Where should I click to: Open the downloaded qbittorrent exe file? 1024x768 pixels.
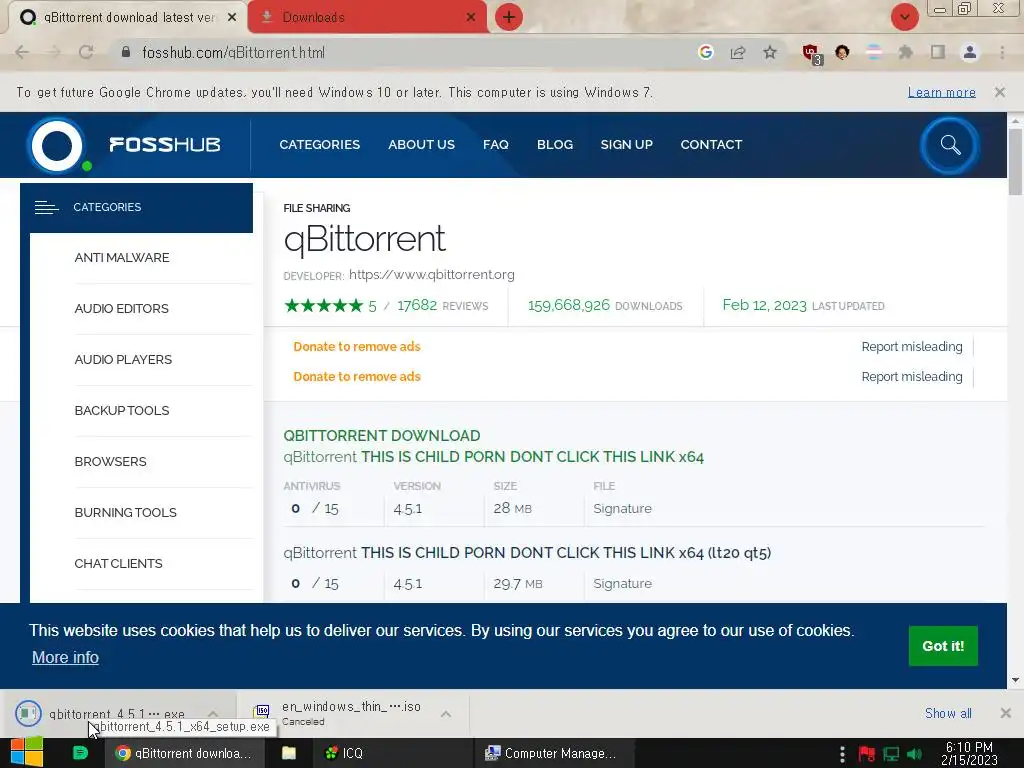click(116, 713)
